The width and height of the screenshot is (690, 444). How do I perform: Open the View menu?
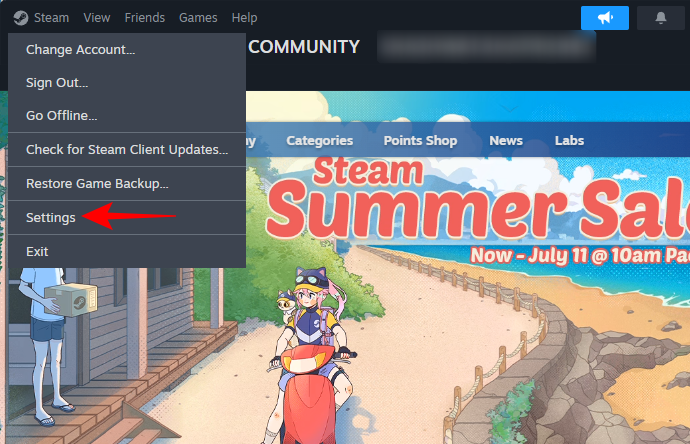(97, 18)
